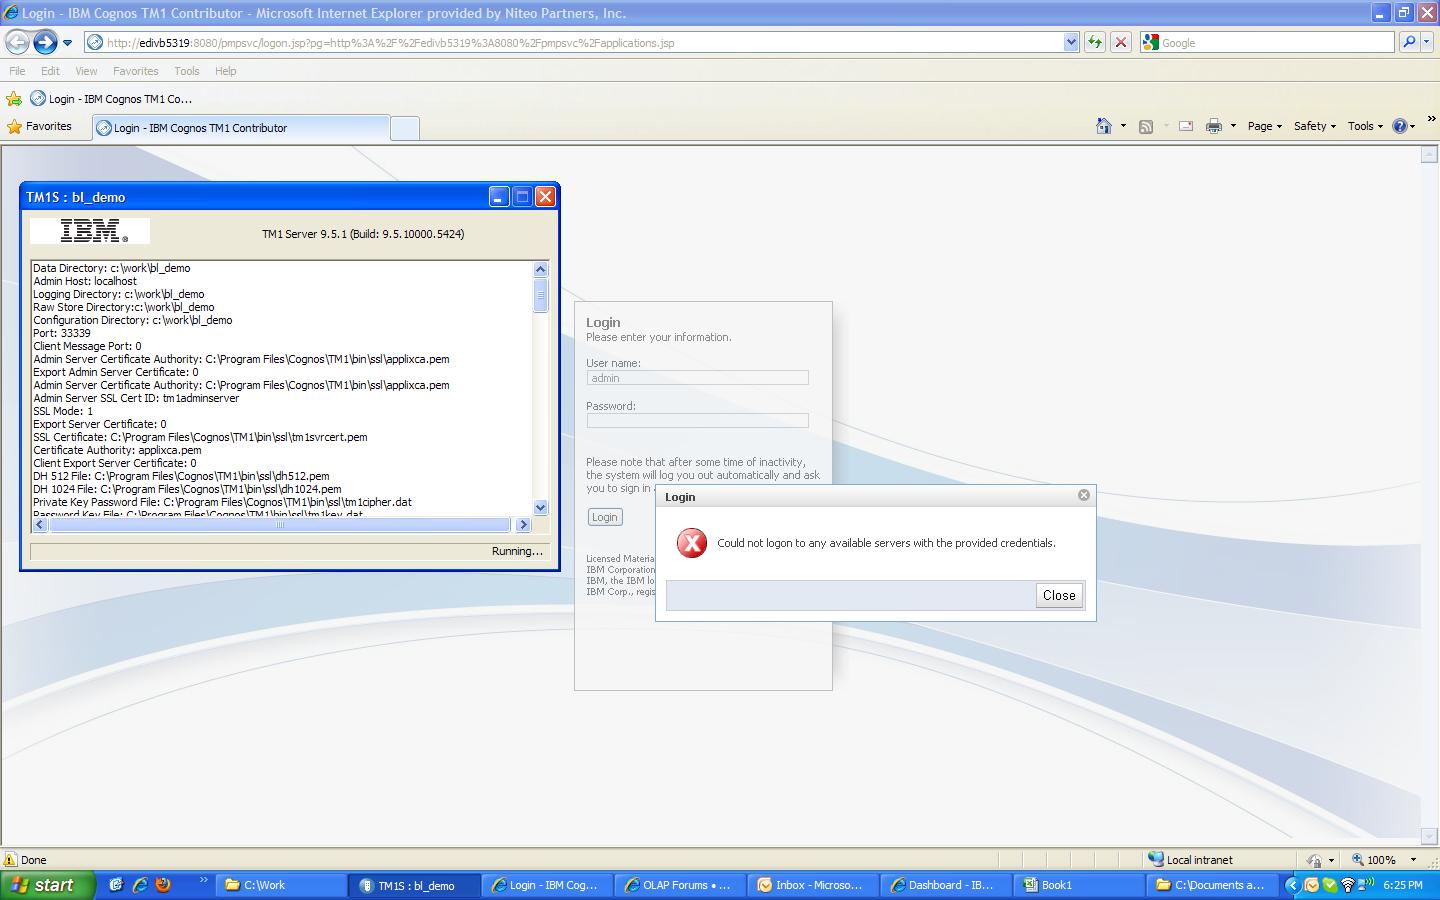The image size is (1440, 900).
Task: Open the Tools menu in menu bar
Action: pos(186,71)
